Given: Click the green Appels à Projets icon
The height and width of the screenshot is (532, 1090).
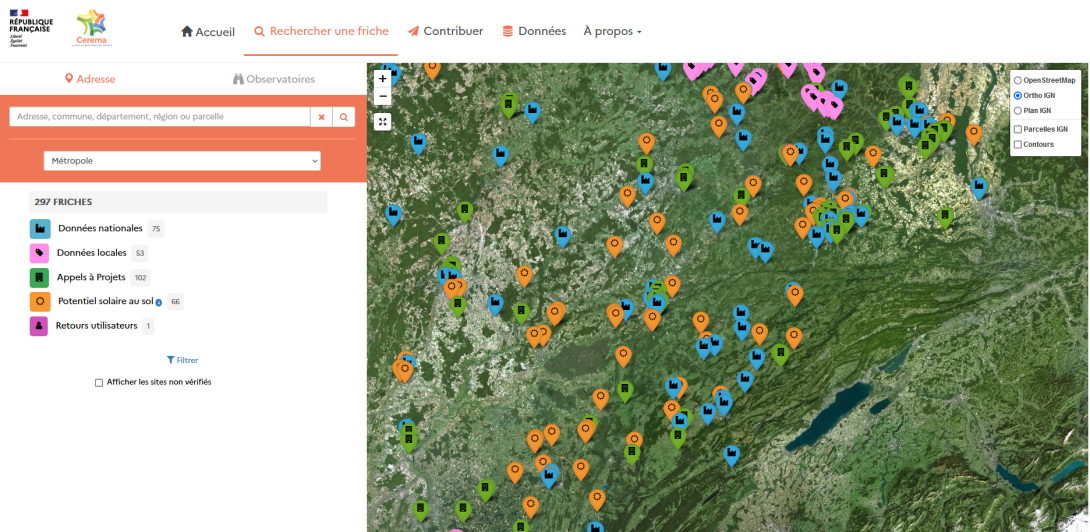Looking at the screenshot, I should [x=40, y=277].
